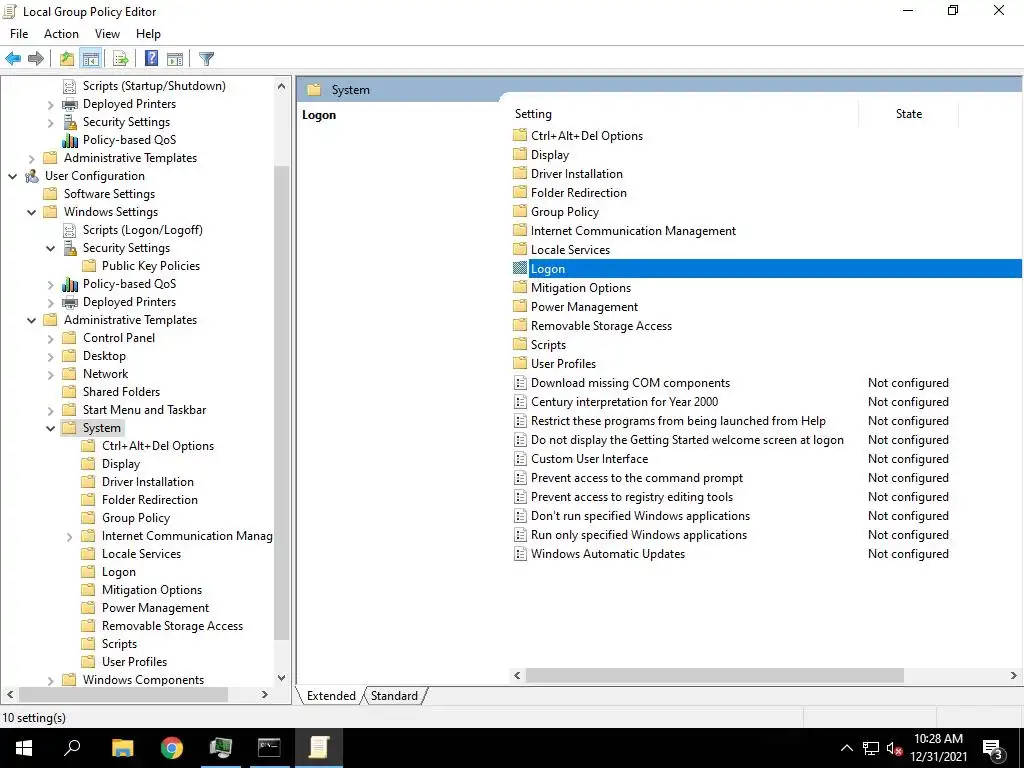Click the Filter funnel toolbar icon
Screen dimensions: 1024x768
point(206,59)
